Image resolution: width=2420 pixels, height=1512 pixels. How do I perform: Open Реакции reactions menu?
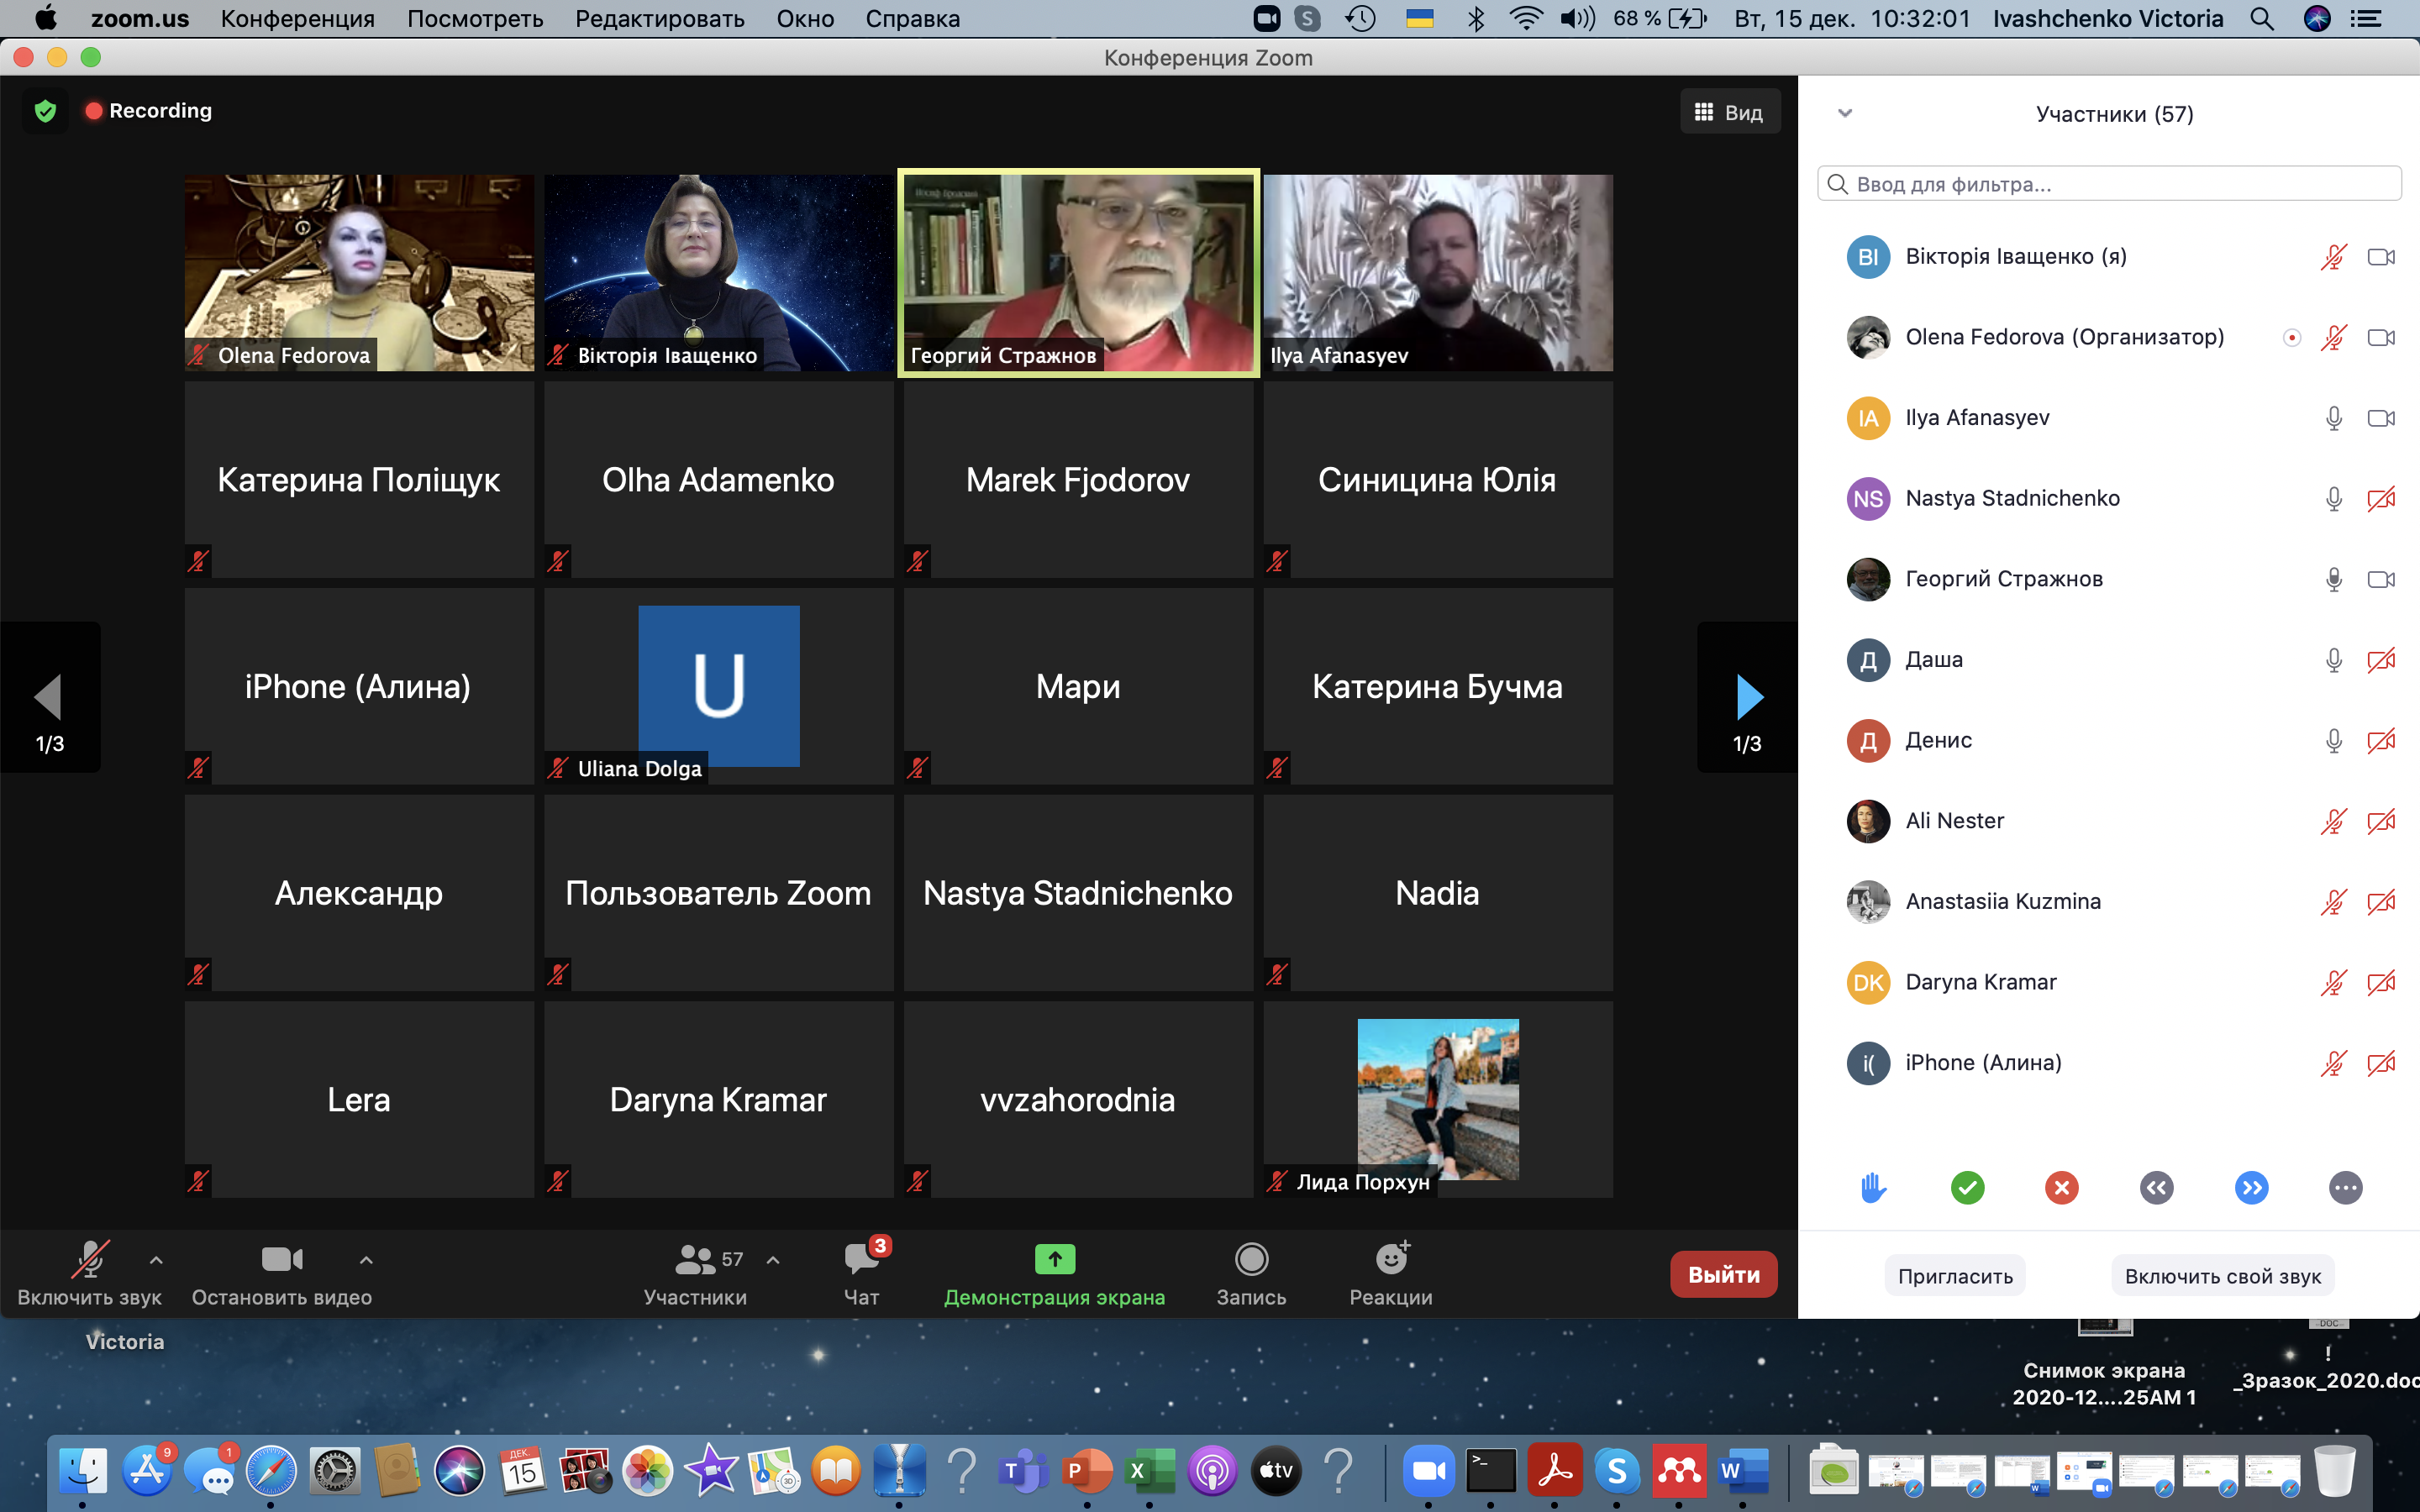[x=1390, y=1274]
